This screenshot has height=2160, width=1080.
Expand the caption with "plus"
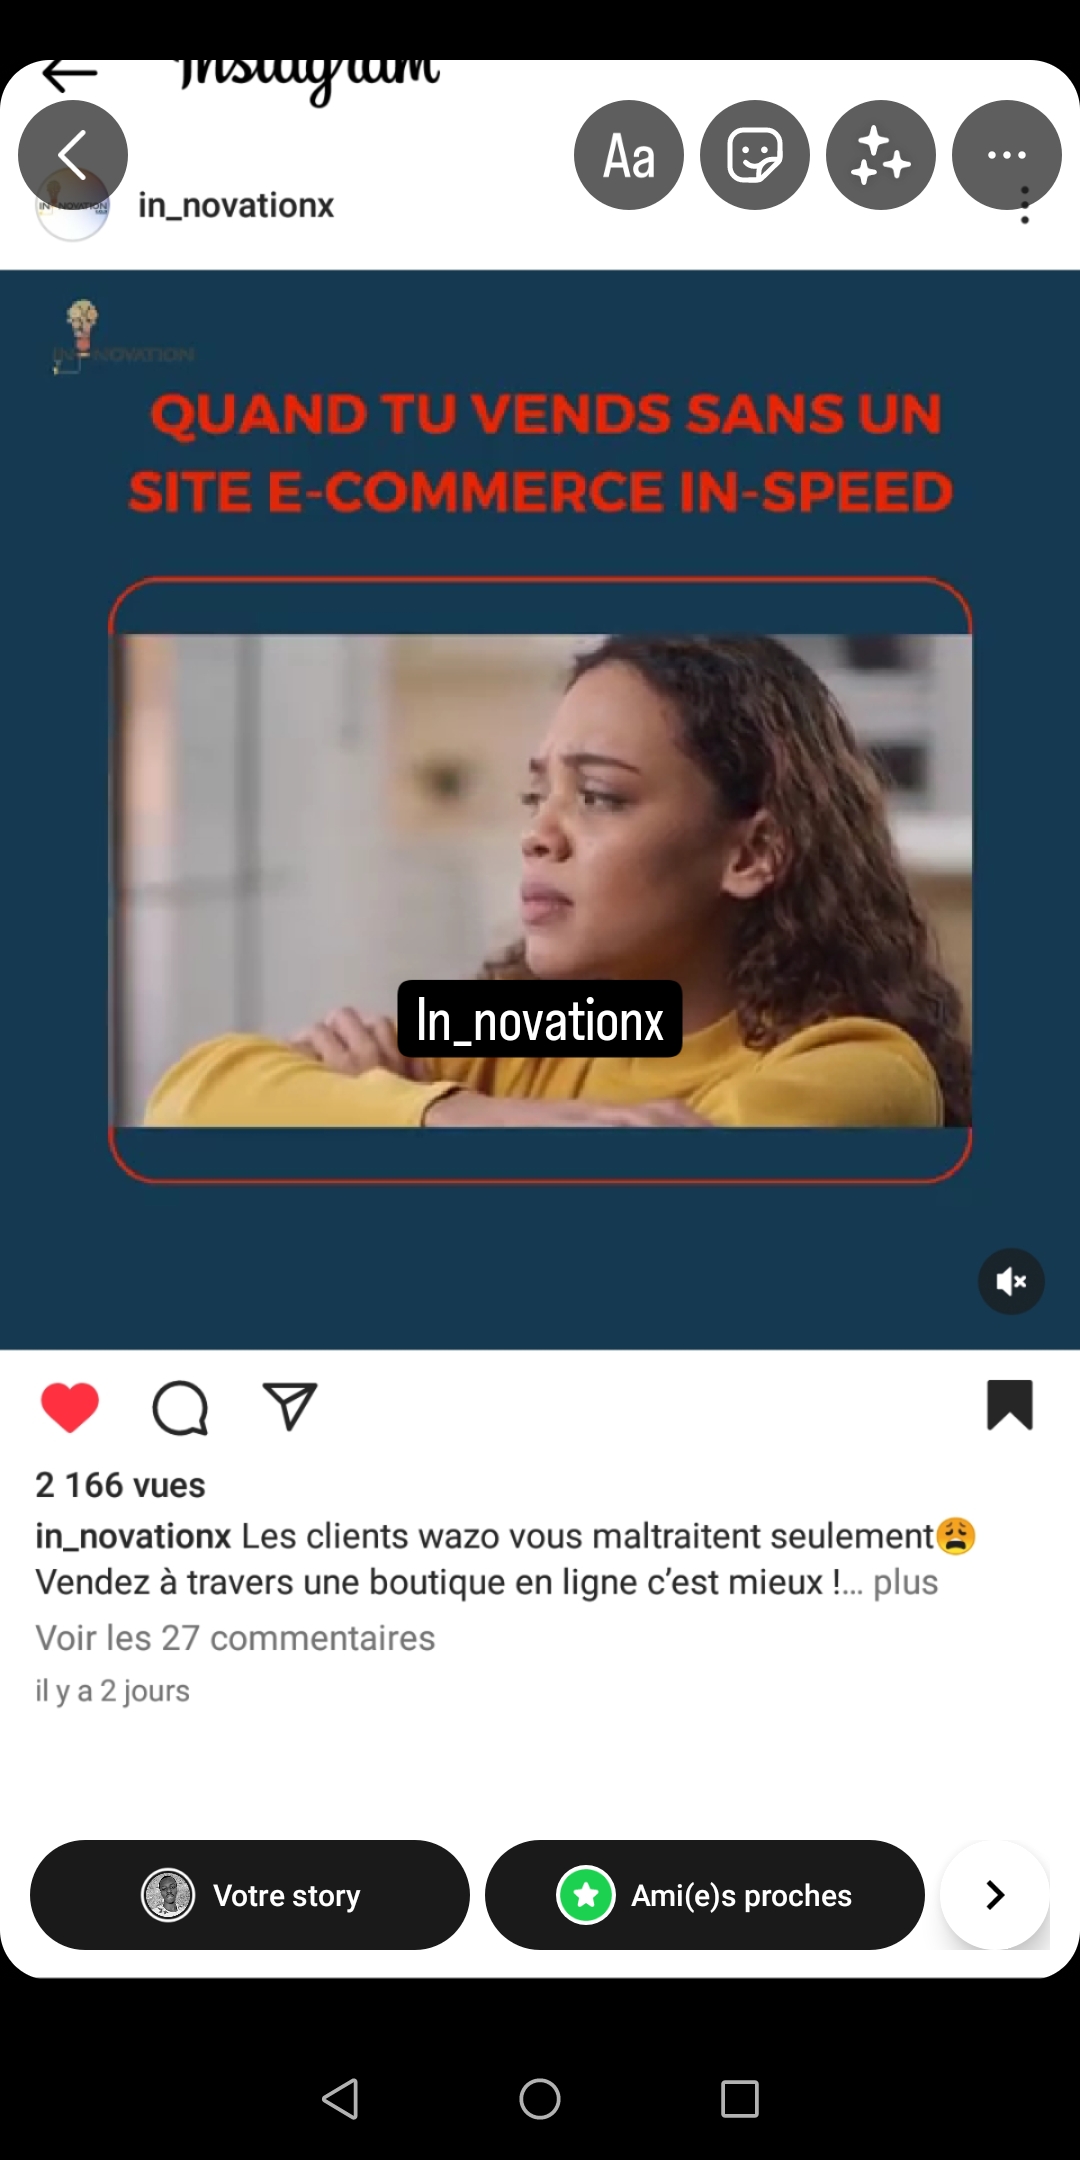[x=905, y=1582]
